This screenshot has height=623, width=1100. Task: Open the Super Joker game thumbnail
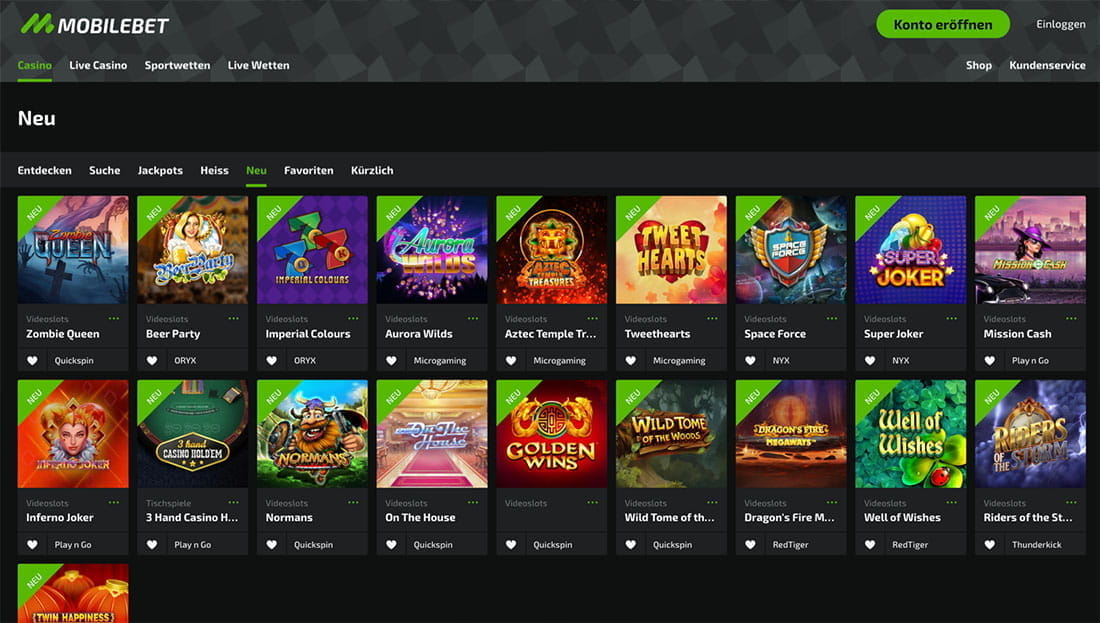tap(911, 250)
